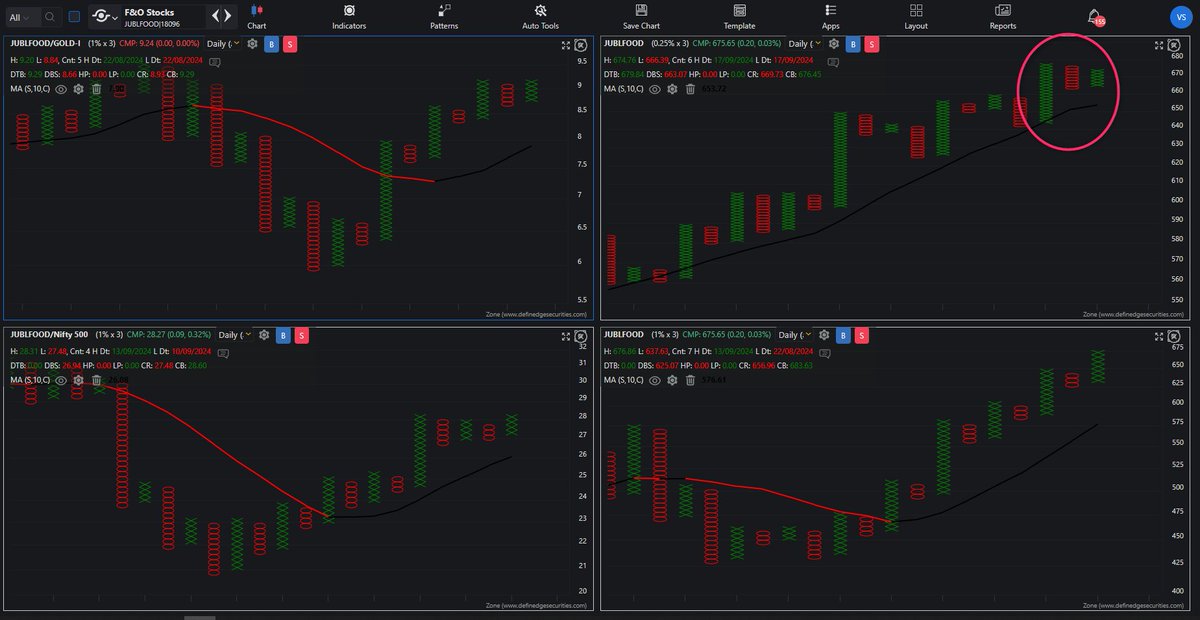Image resolution: width=1200 pixels, height=620 pixels.
Task: Click reset view icon on 1% JUBLFOOD chart
Action: (1174, 337)
